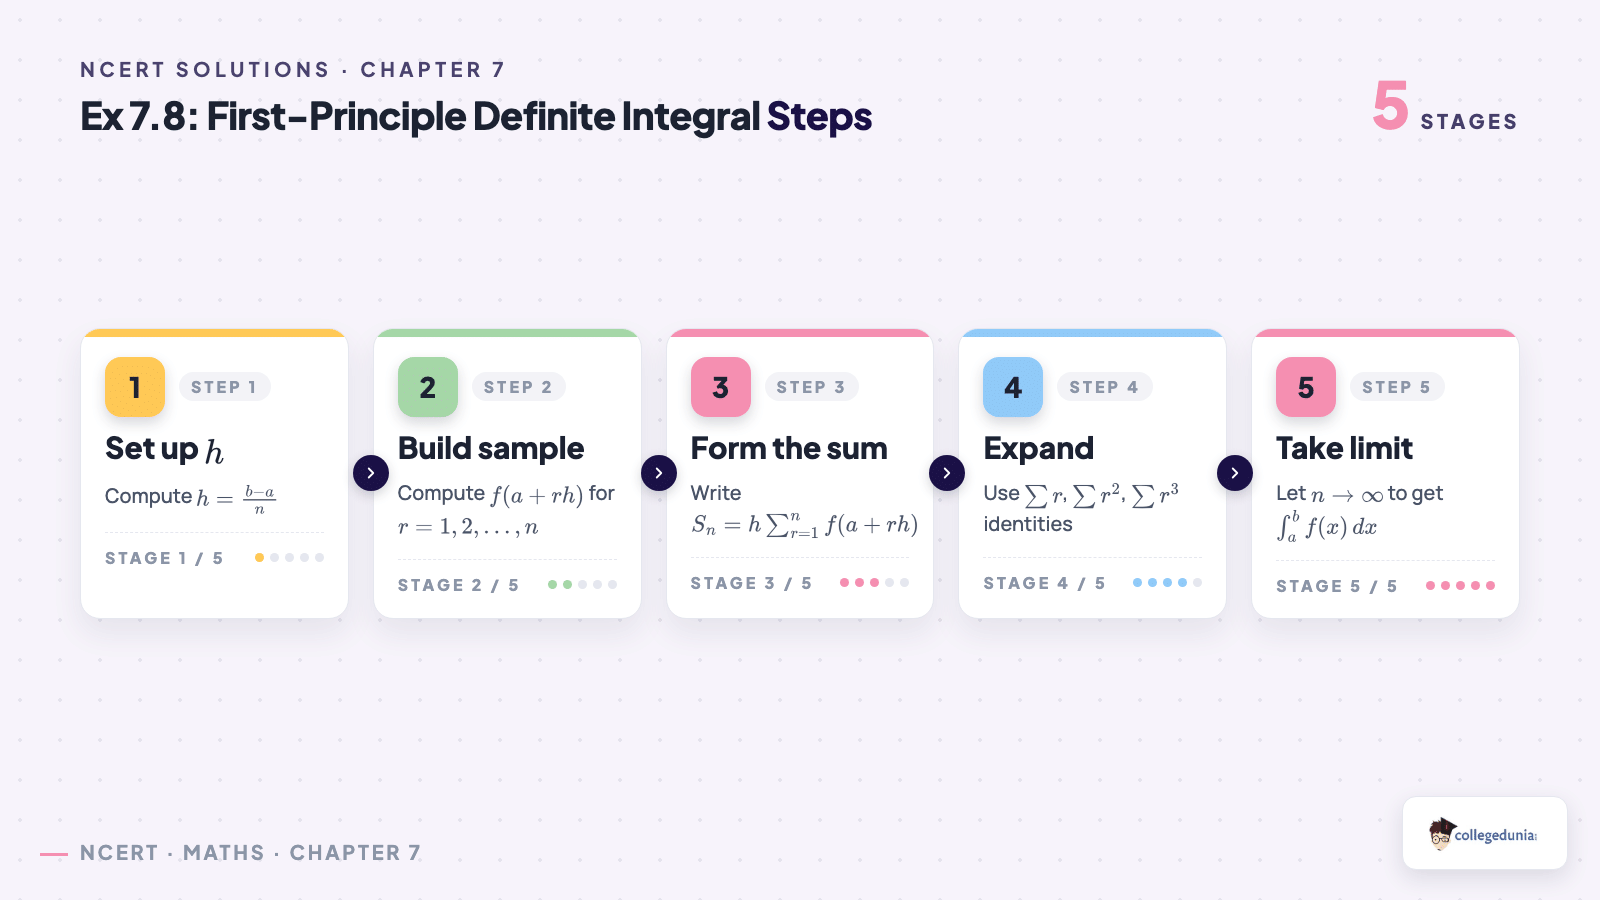Open the Form the sum card heading
Image resolution: width=1600 pixels, height=900 pixels.
click(789, 448)
